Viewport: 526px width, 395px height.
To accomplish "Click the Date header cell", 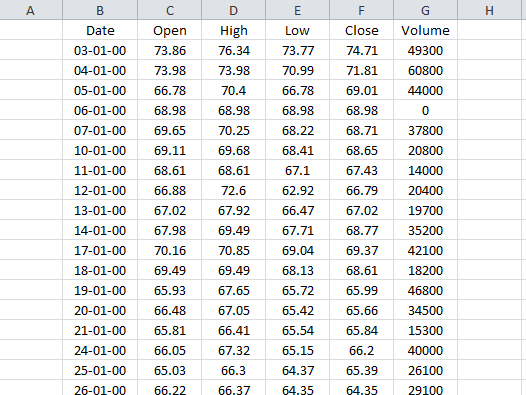I will [100, 30].
